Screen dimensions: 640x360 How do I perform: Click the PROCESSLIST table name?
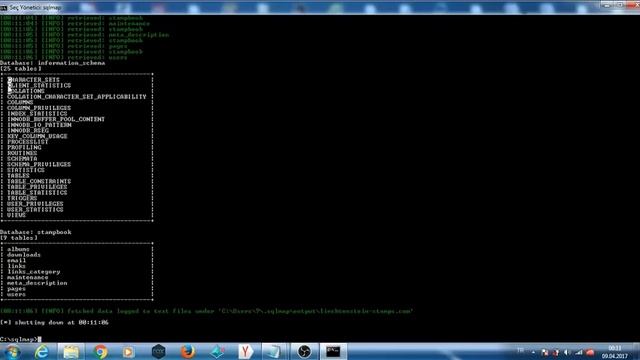click(28, 142)
